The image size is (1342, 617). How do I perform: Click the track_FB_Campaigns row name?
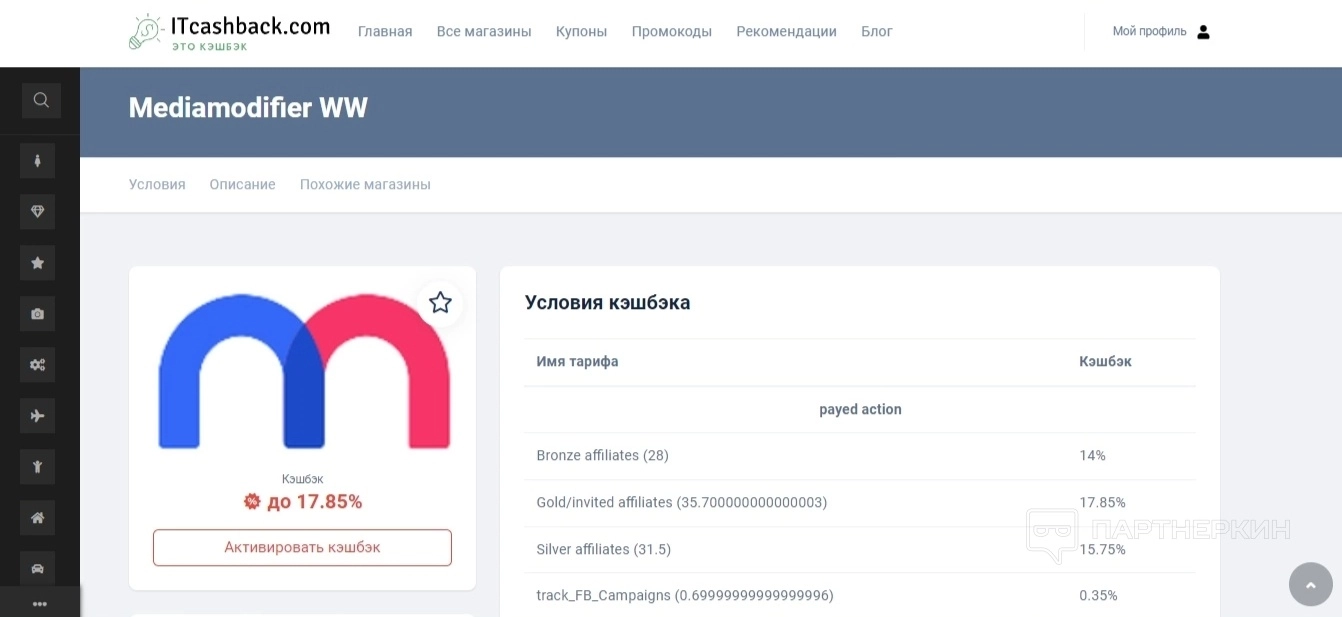point(685,596)
